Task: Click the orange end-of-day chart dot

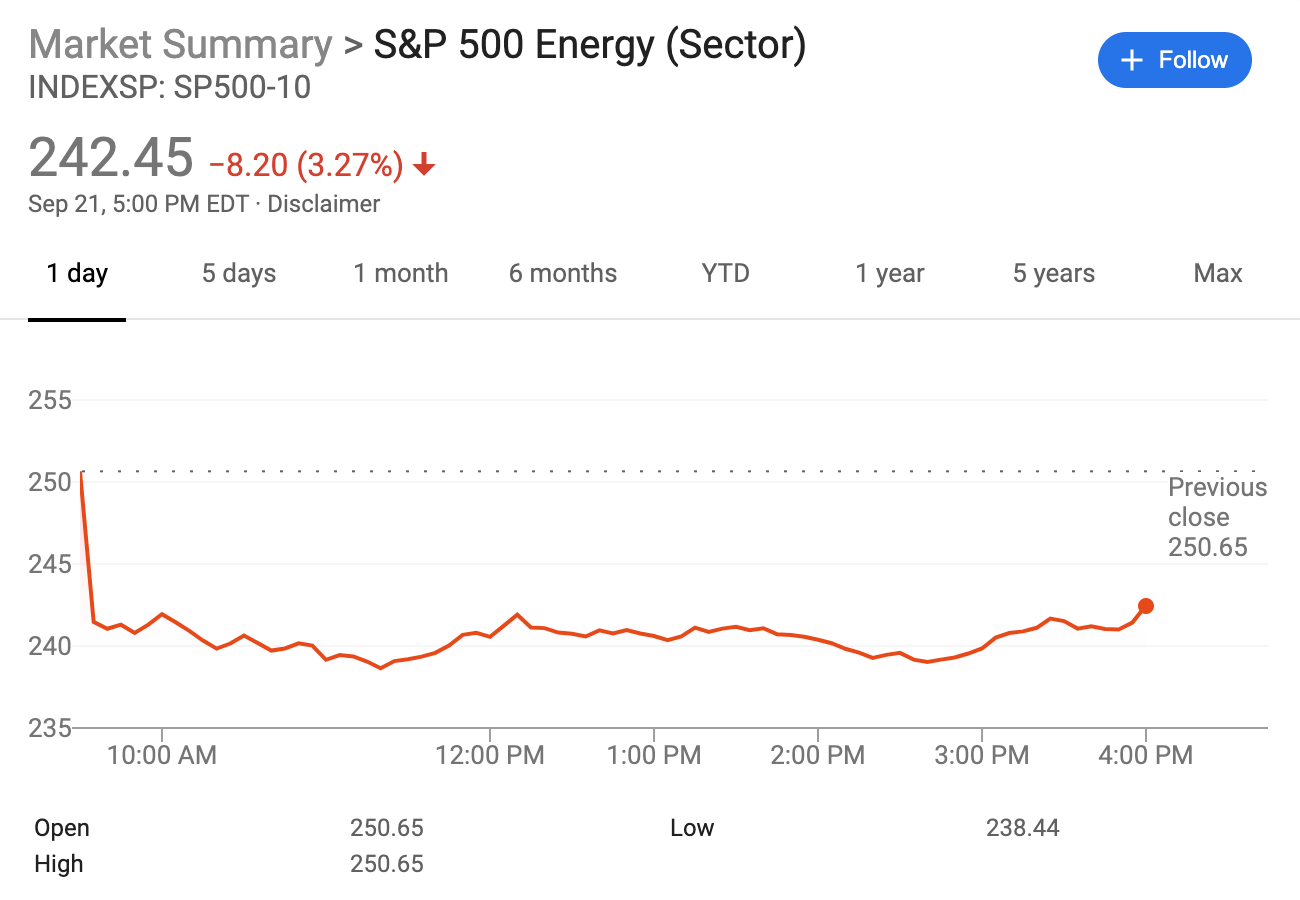Action: tap(1146, 606)
